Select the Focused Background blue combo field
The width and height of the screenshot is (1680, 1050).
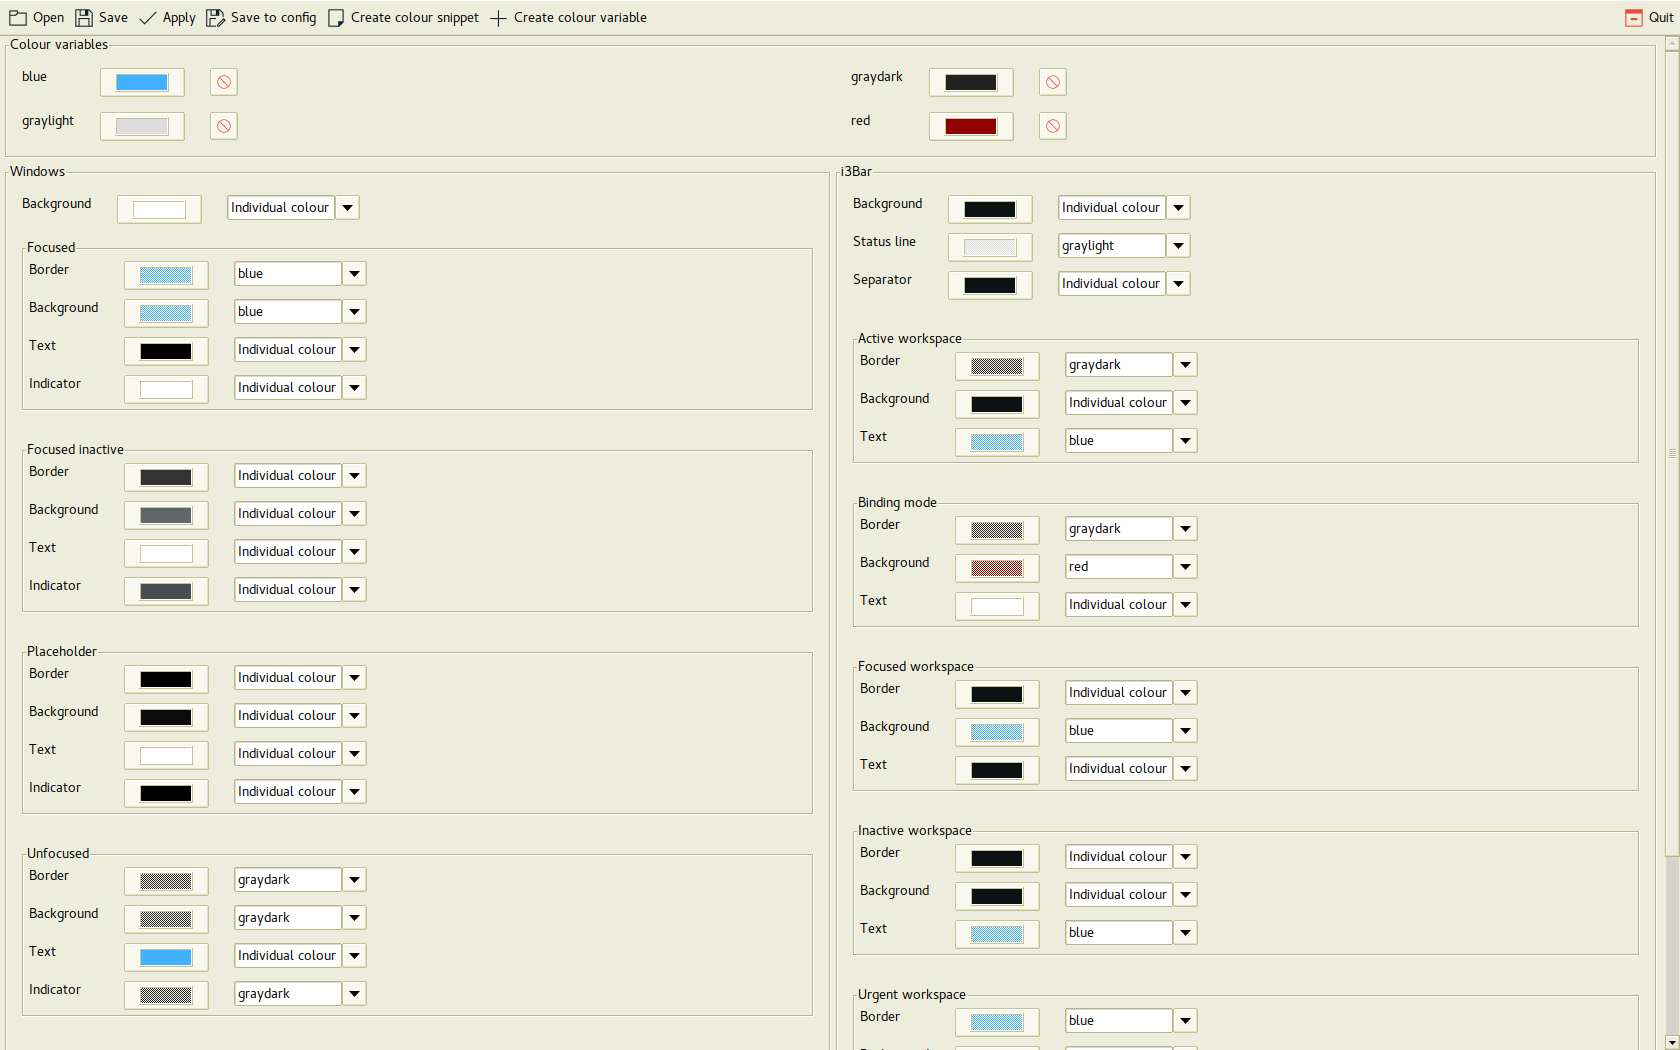tap(288, 312)
